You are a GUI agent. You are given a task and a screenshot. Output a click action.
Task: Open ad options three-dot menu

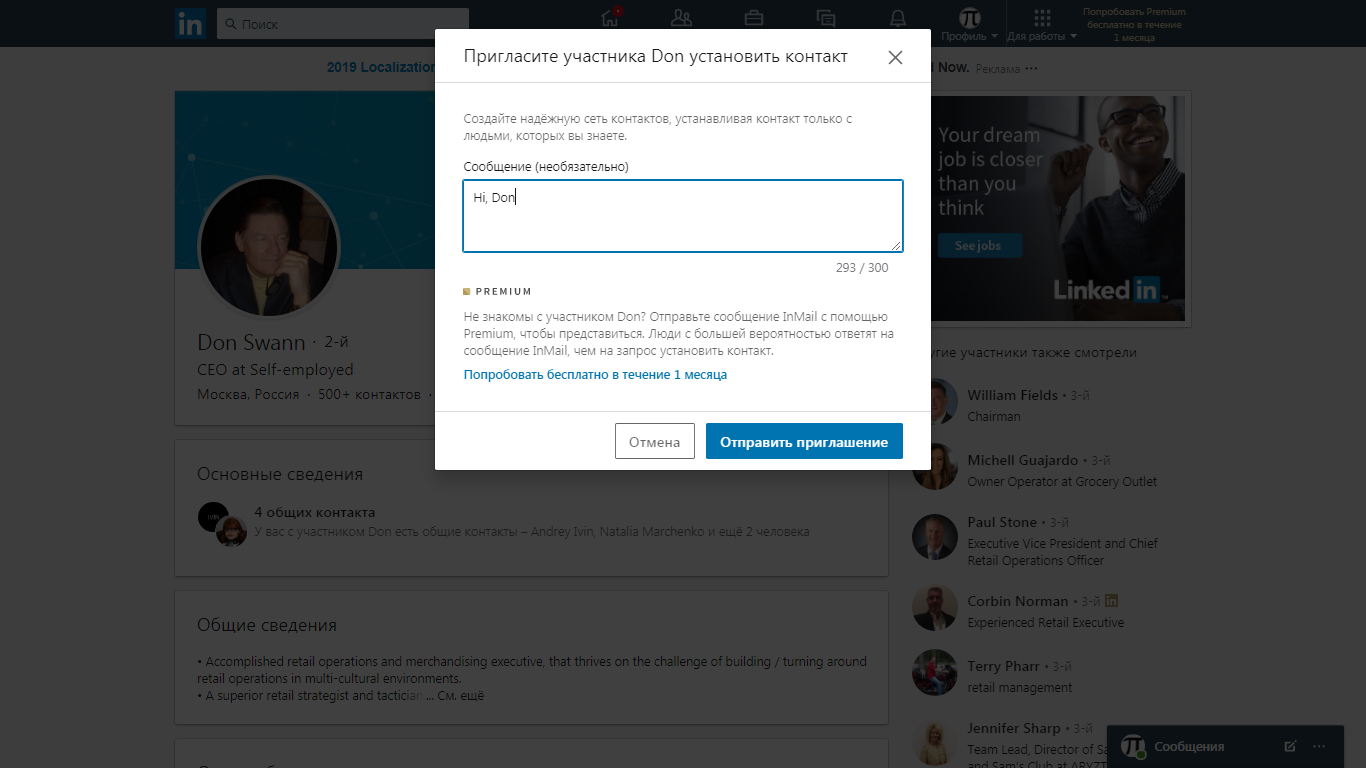1032,68
